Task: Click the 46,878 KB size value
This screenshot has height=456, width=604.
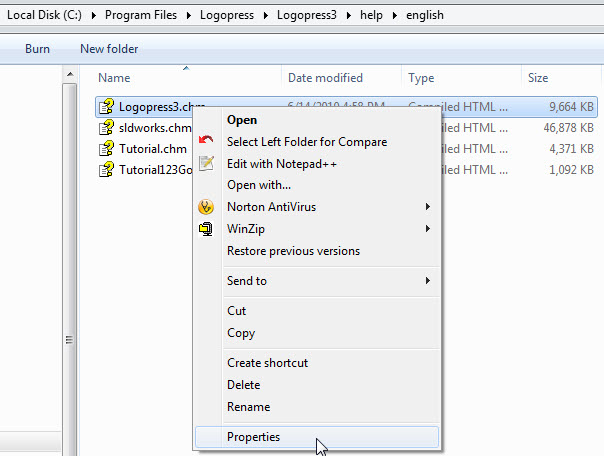Action: 569,127
